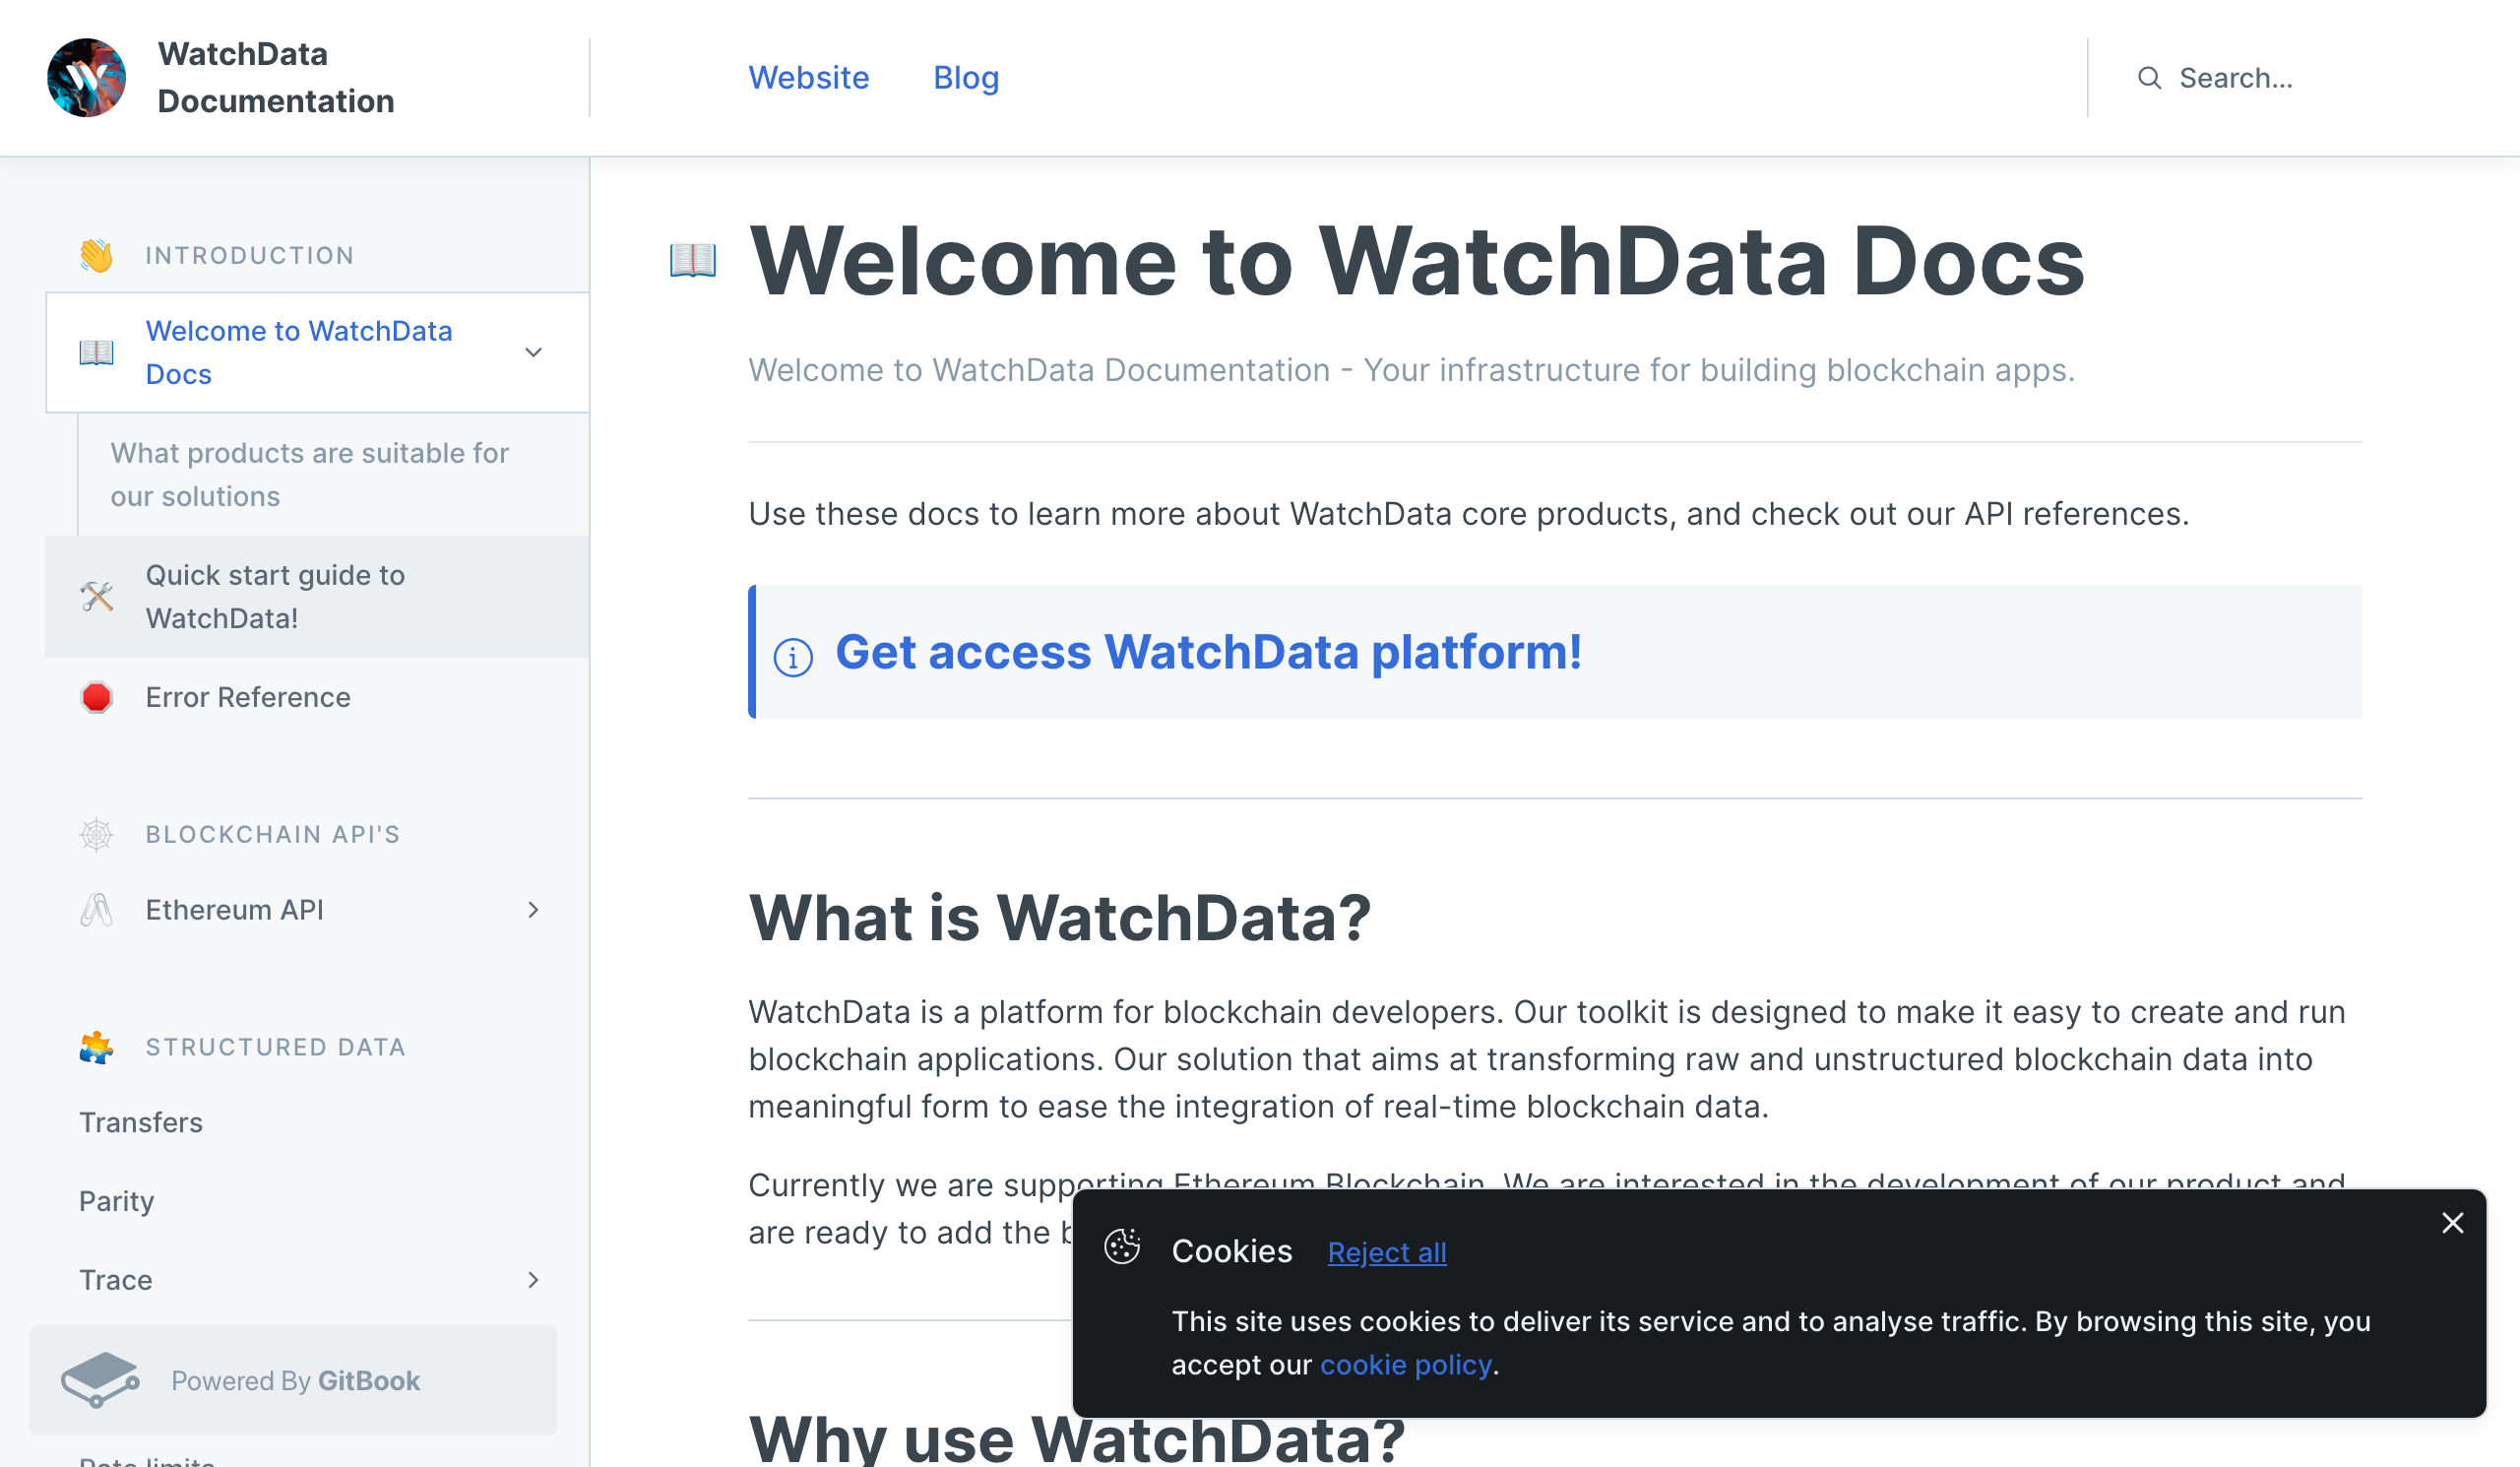Image resolution: width=2520 pixels, height=1467 pixels.
Task: Click Reject all cookies link
Action: (1386, 1252)
